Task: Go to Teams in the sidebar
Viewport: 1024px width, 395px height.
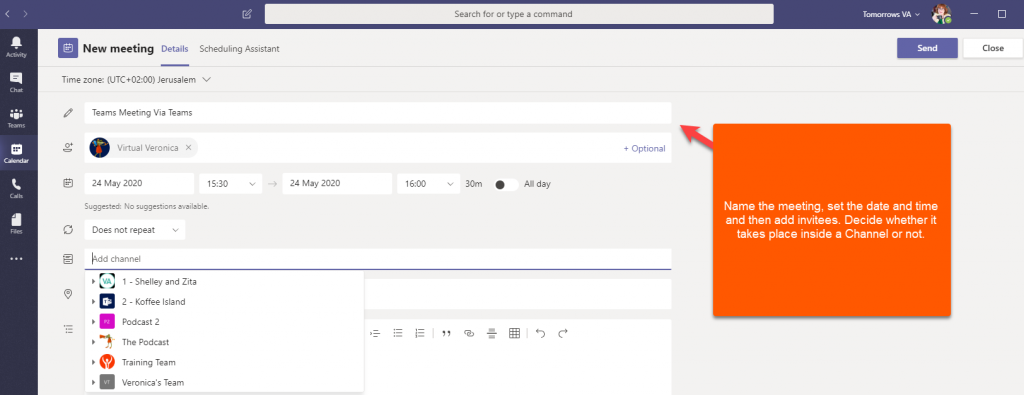Action: [16, 118]
